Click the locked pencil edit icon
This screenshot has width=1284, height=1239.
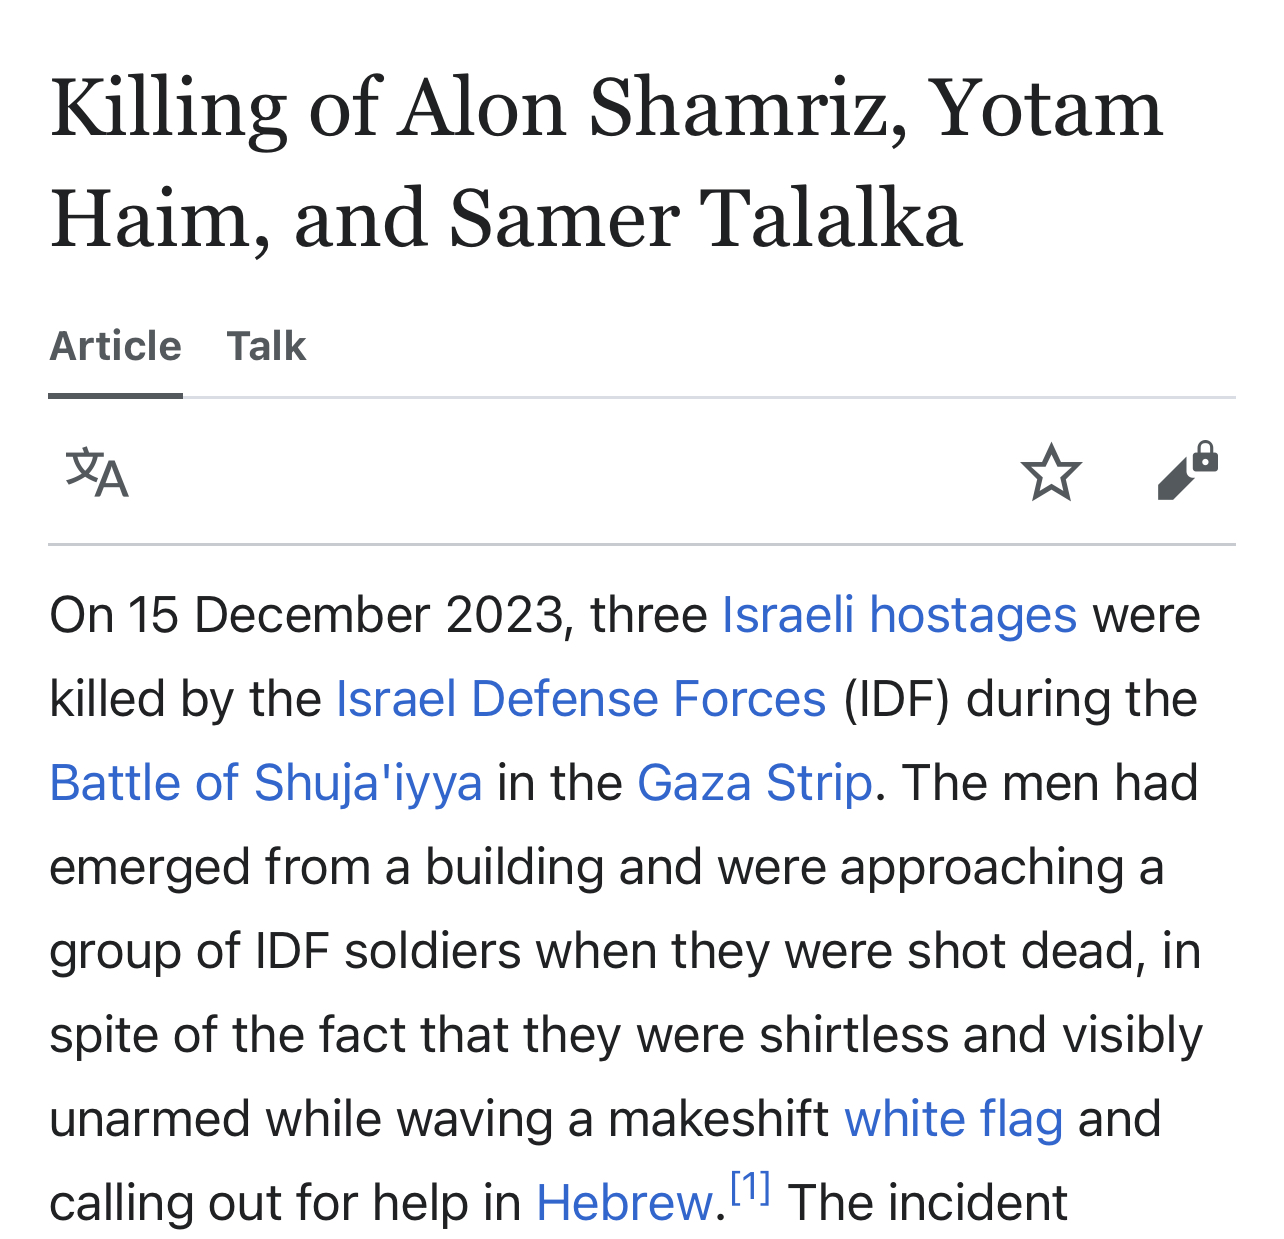(x=1187, y=470)
